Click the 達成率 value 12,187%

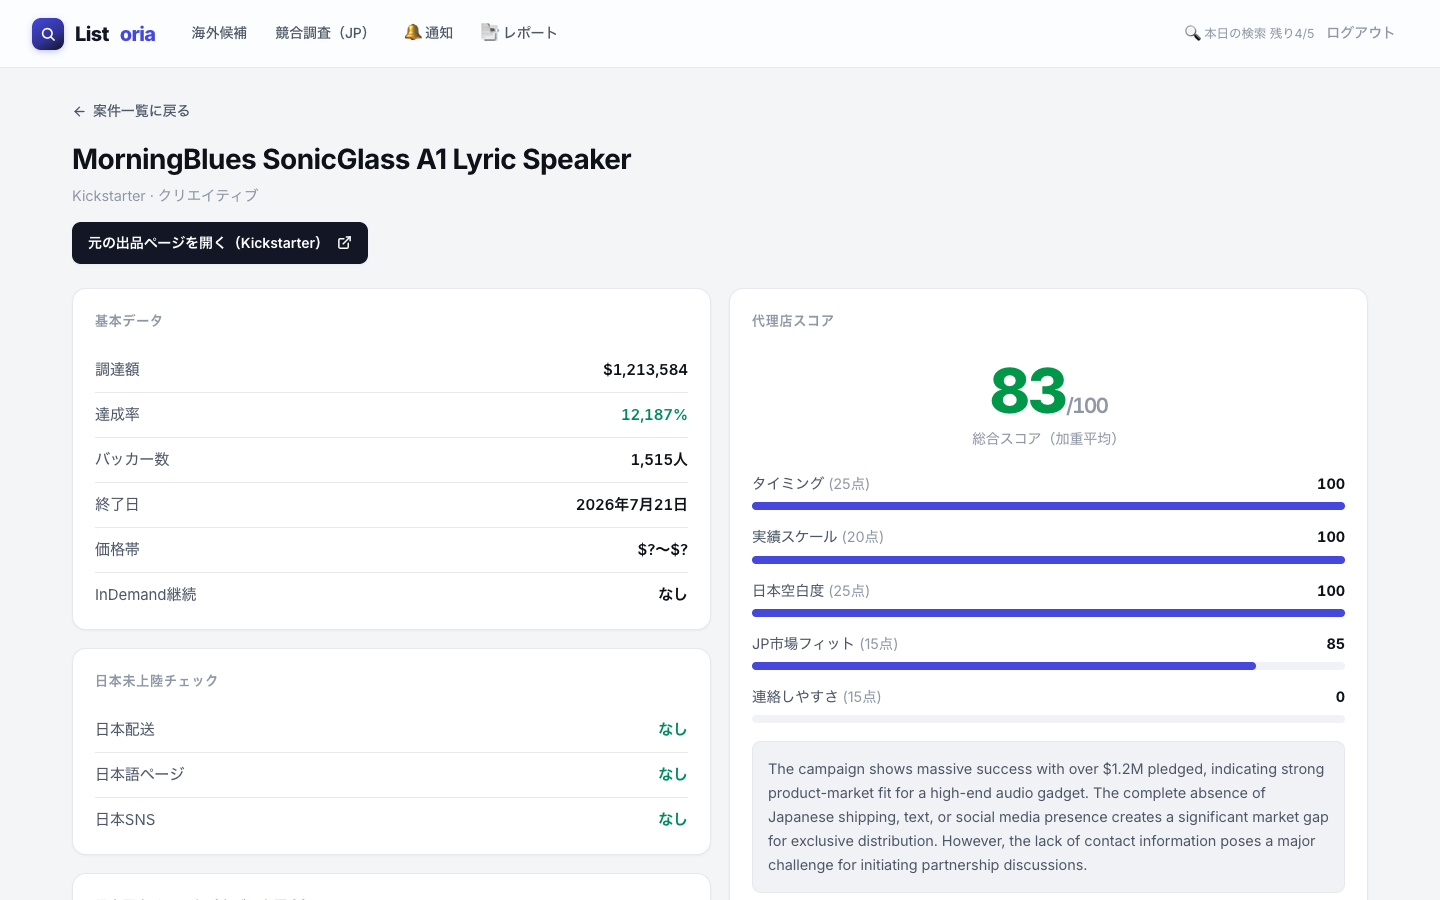(x=654, y=415)
